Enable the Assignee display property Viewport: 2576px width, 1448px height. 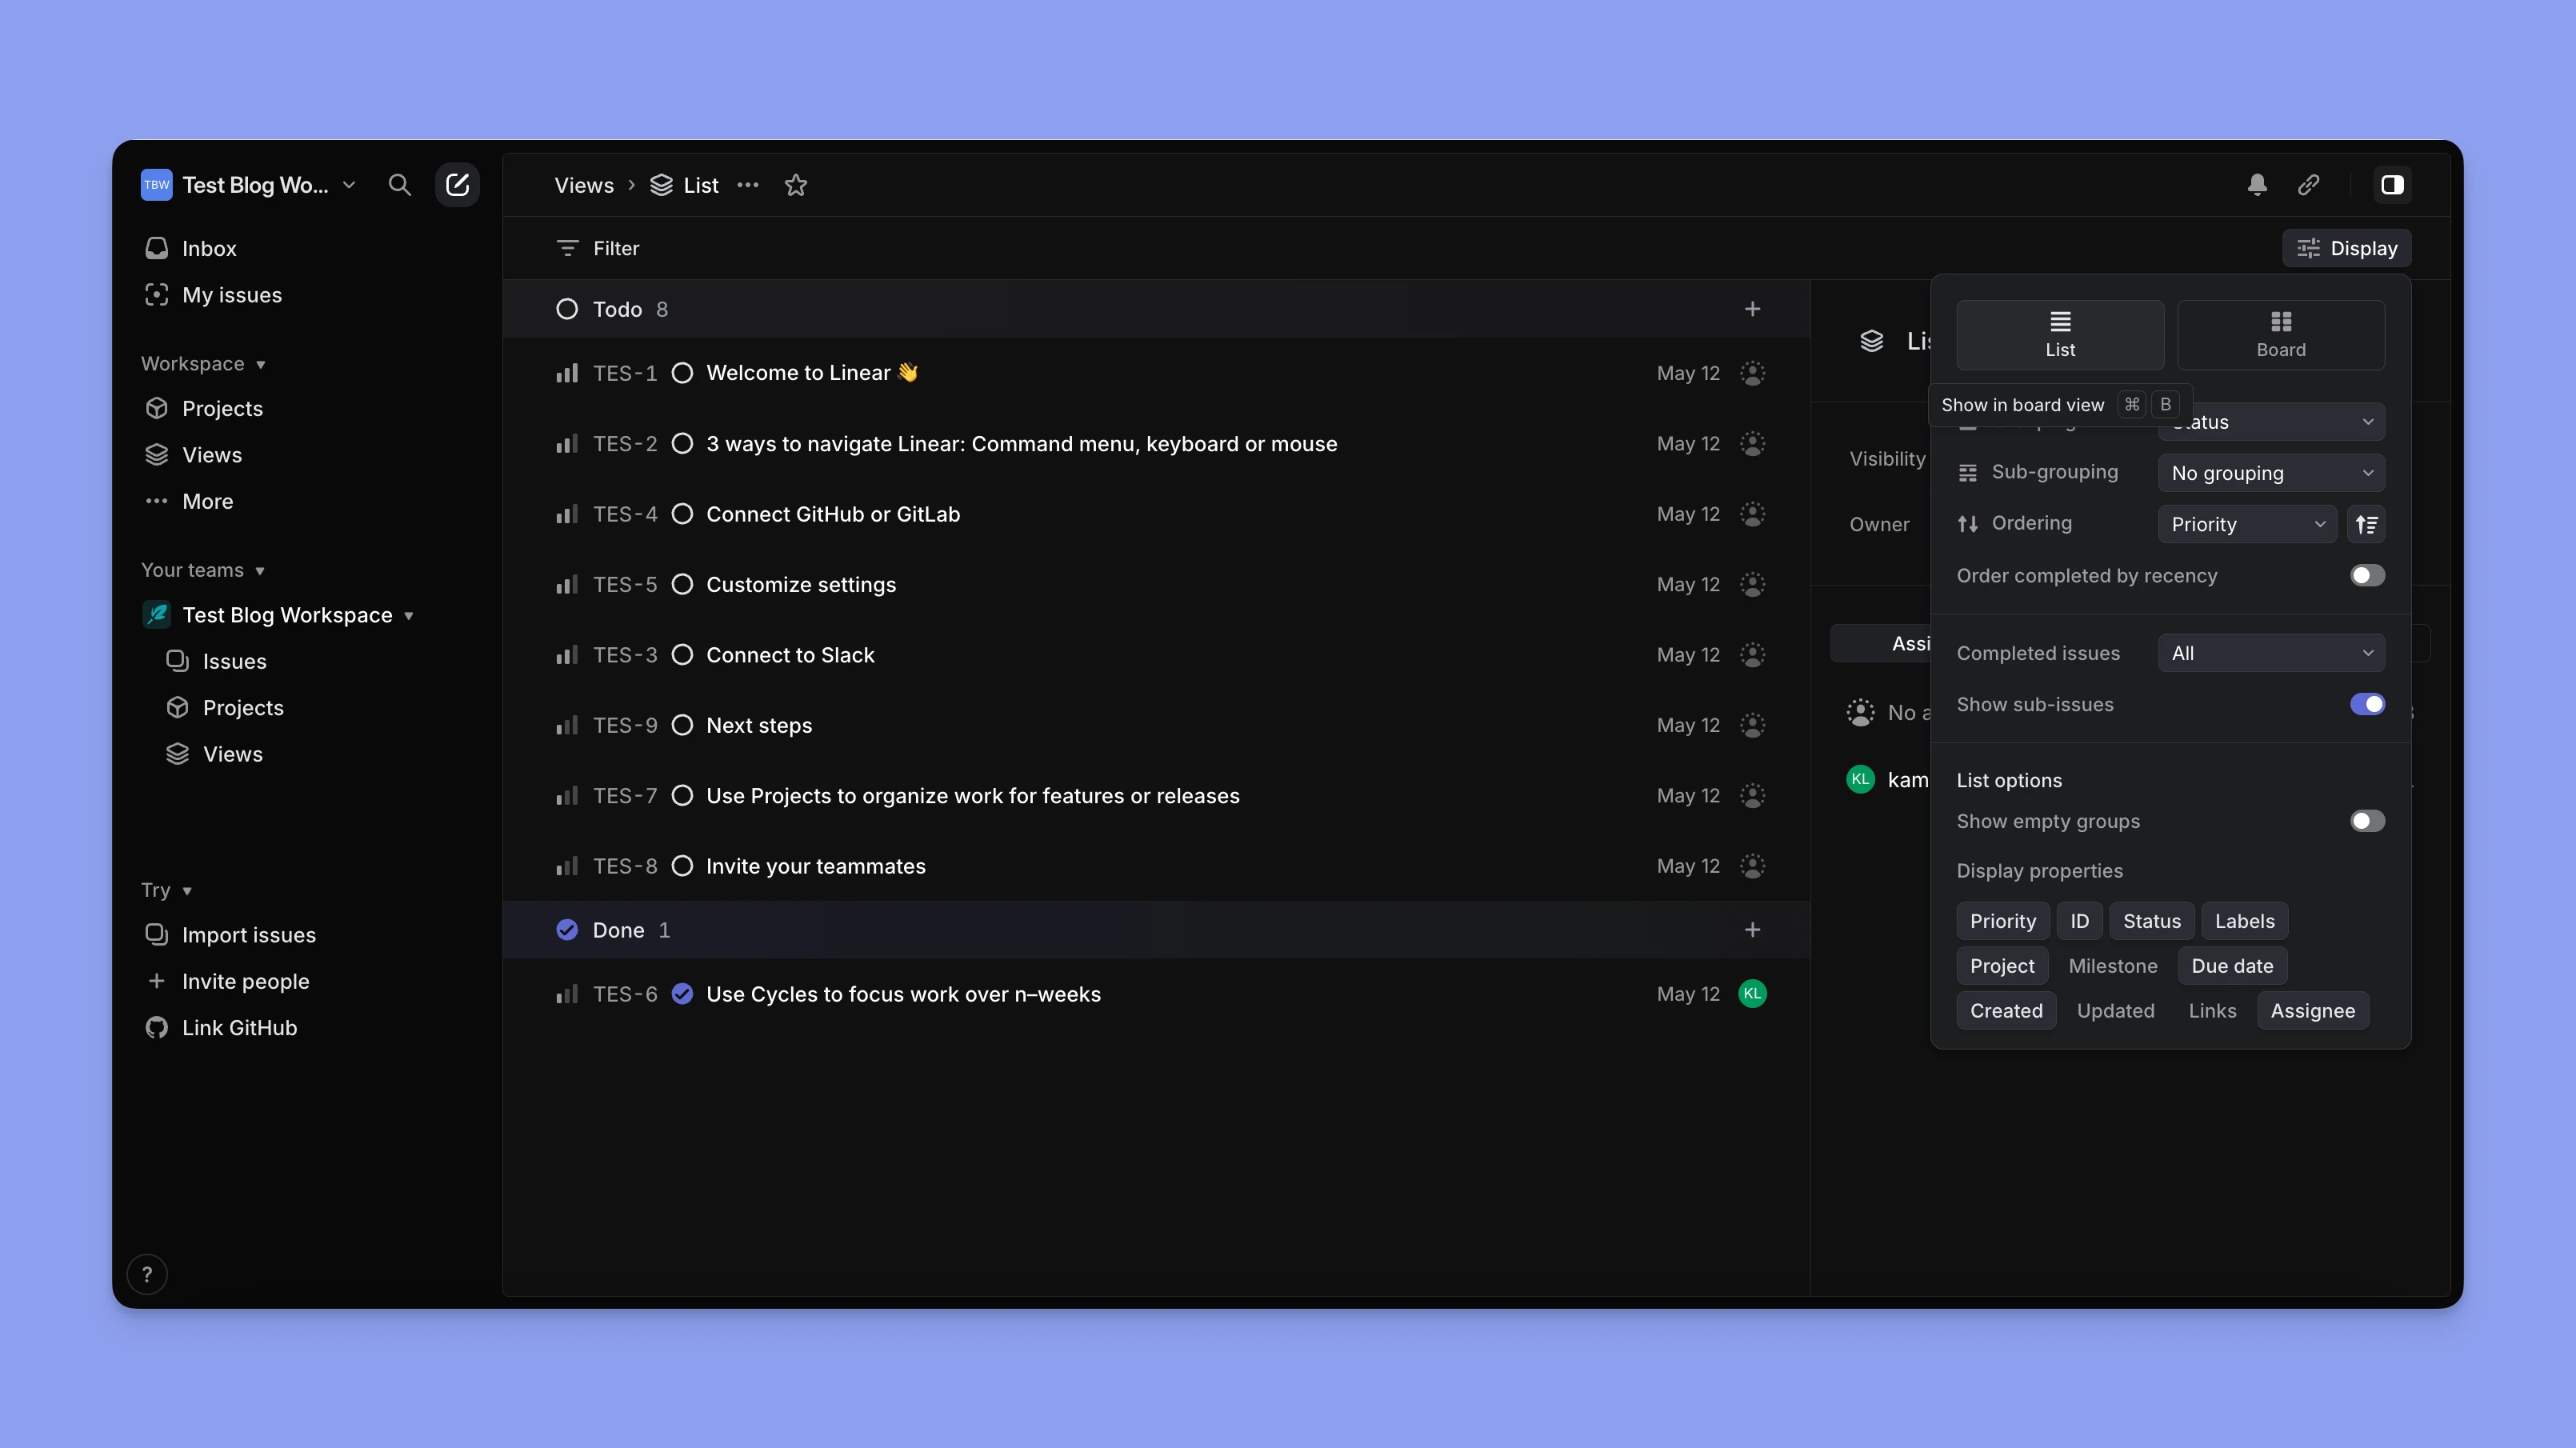(x=2313, y=1010)
